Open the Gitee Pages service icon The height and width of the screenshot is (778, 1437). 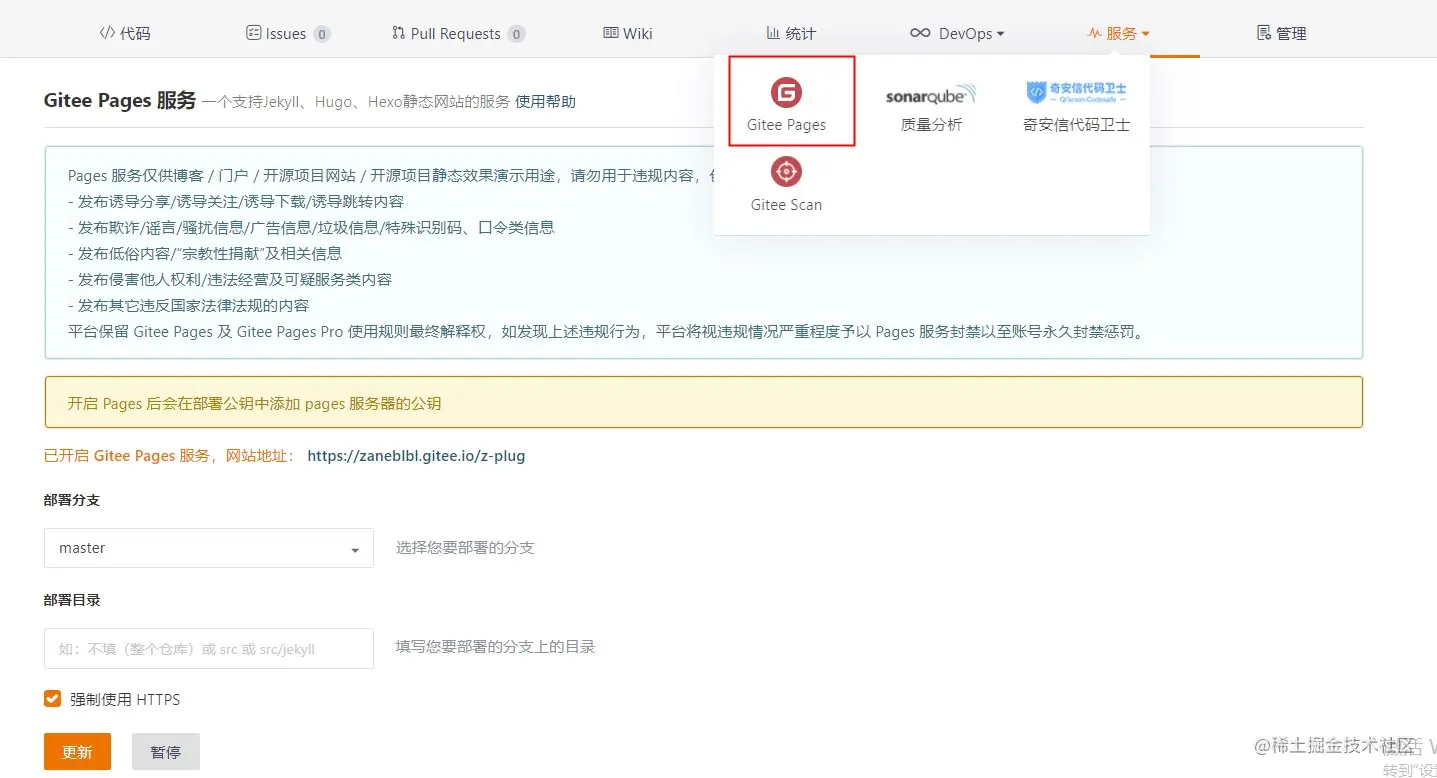[x=786, y=93]
